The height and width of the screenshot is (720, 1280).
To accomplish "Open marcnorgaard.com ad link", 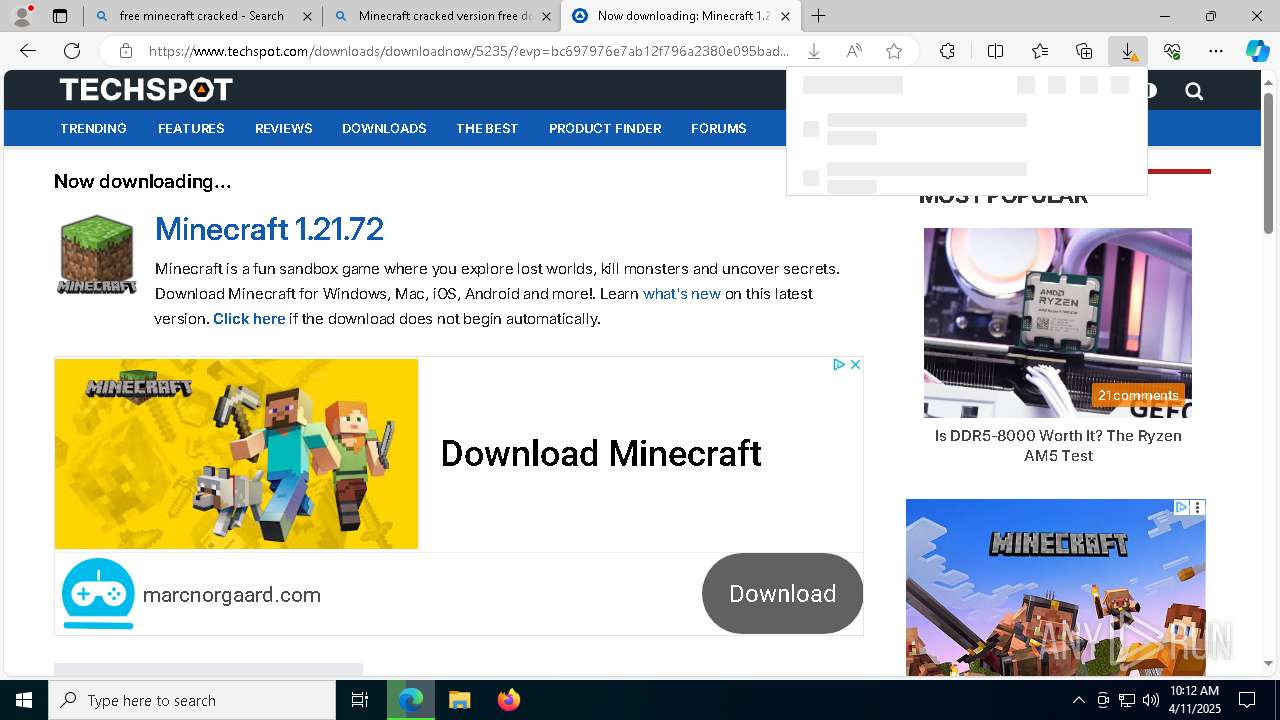I will pyautogui.click(x=232, y=595).
